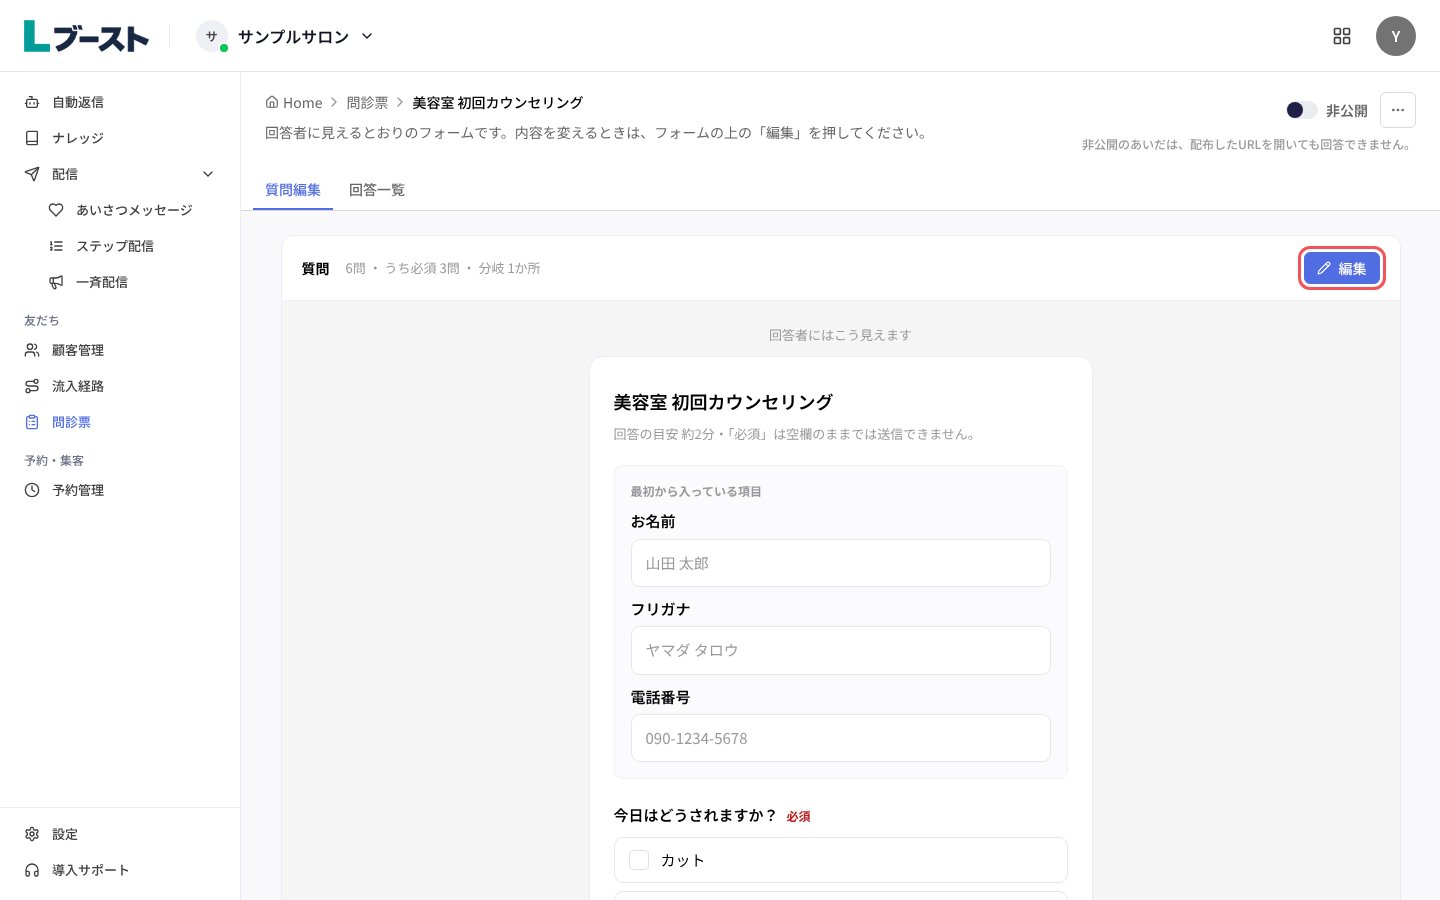Click the 6問 question count text
The height and width of the screenshot is (900, 1440).
click(355, 268)
